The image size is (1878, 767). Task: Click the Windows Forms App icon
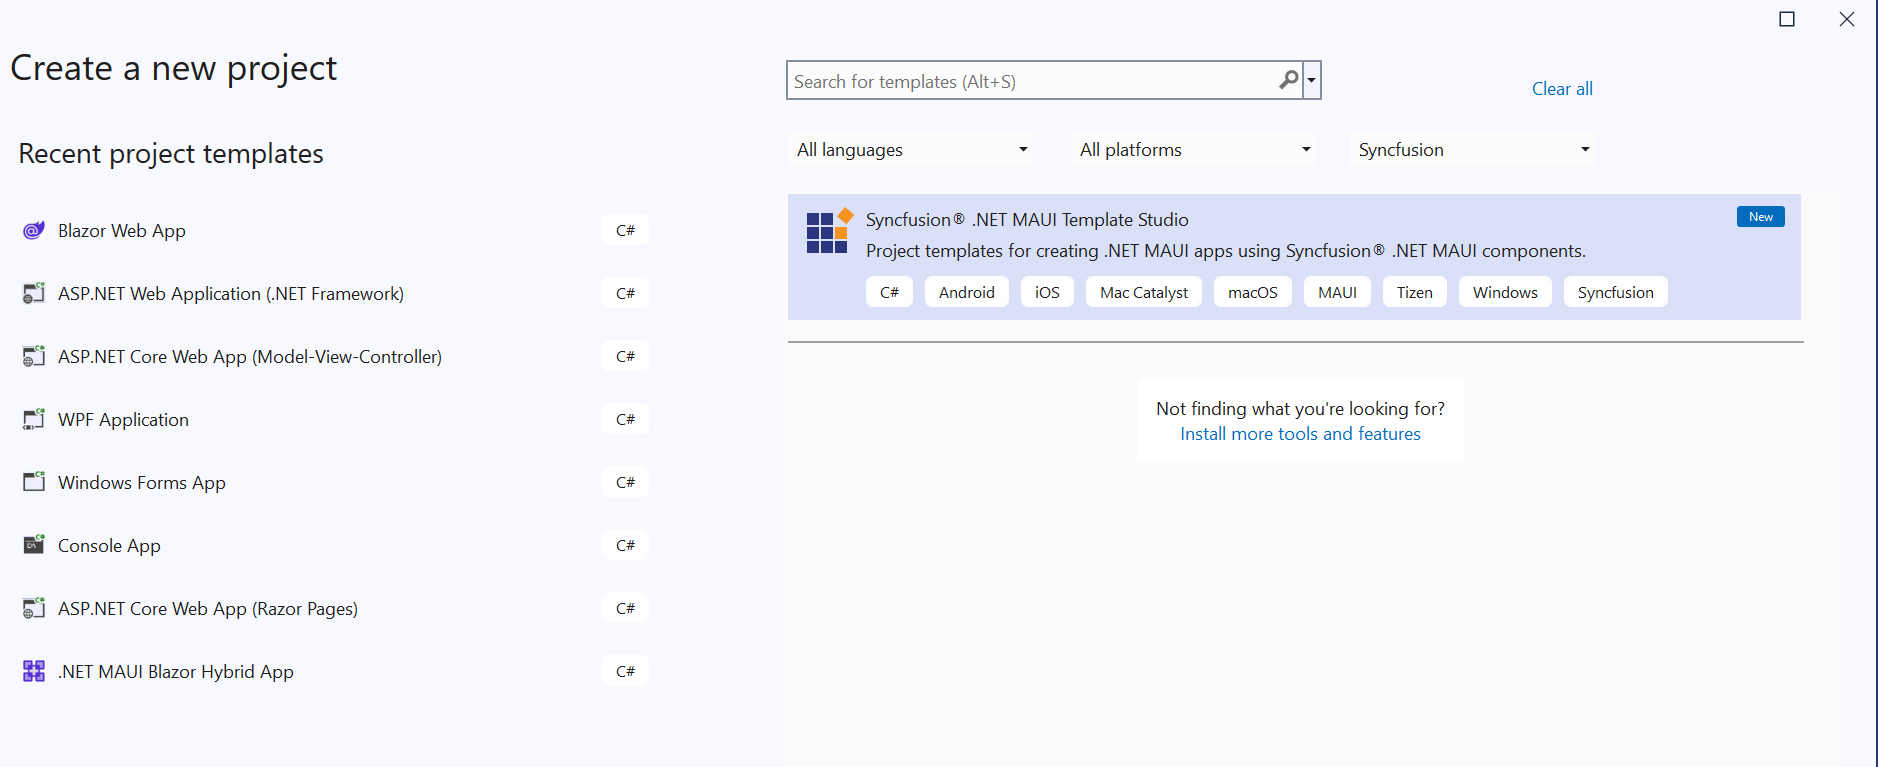click(x=34, y=482)
